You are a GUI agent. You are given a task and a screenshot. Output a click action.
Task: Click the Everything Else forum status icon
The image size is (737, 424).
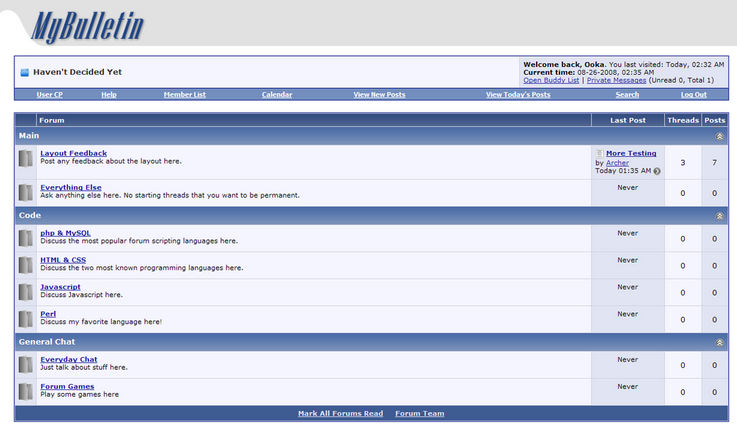point(26,193)
